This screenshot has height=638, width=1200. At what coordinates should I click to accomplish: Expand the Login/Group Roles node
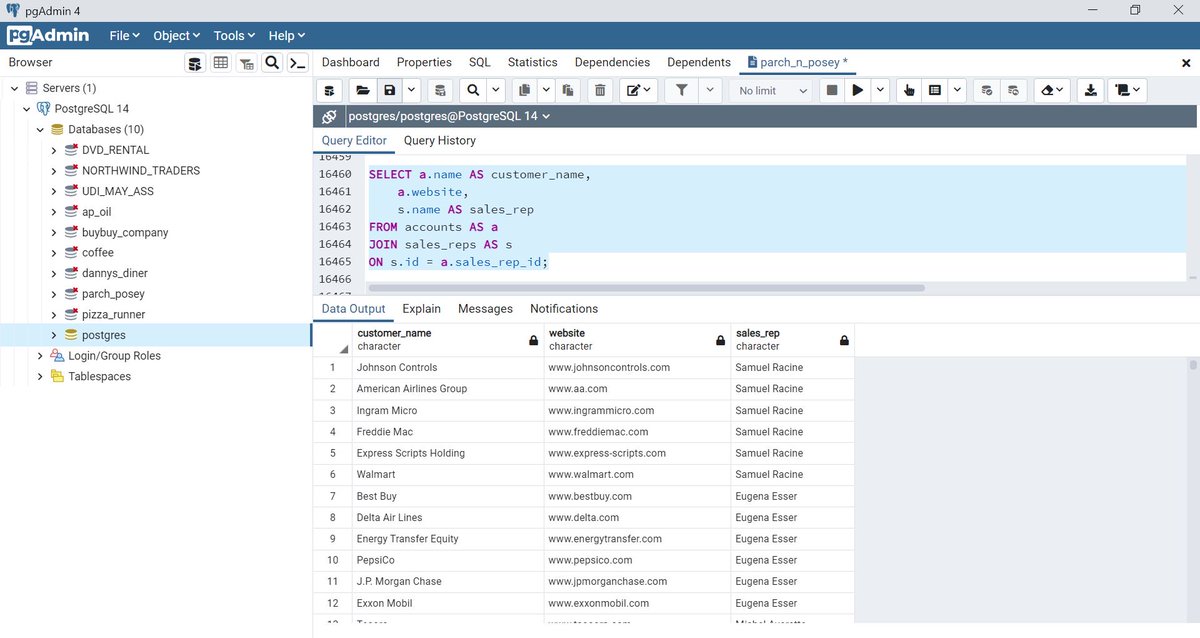40,356
